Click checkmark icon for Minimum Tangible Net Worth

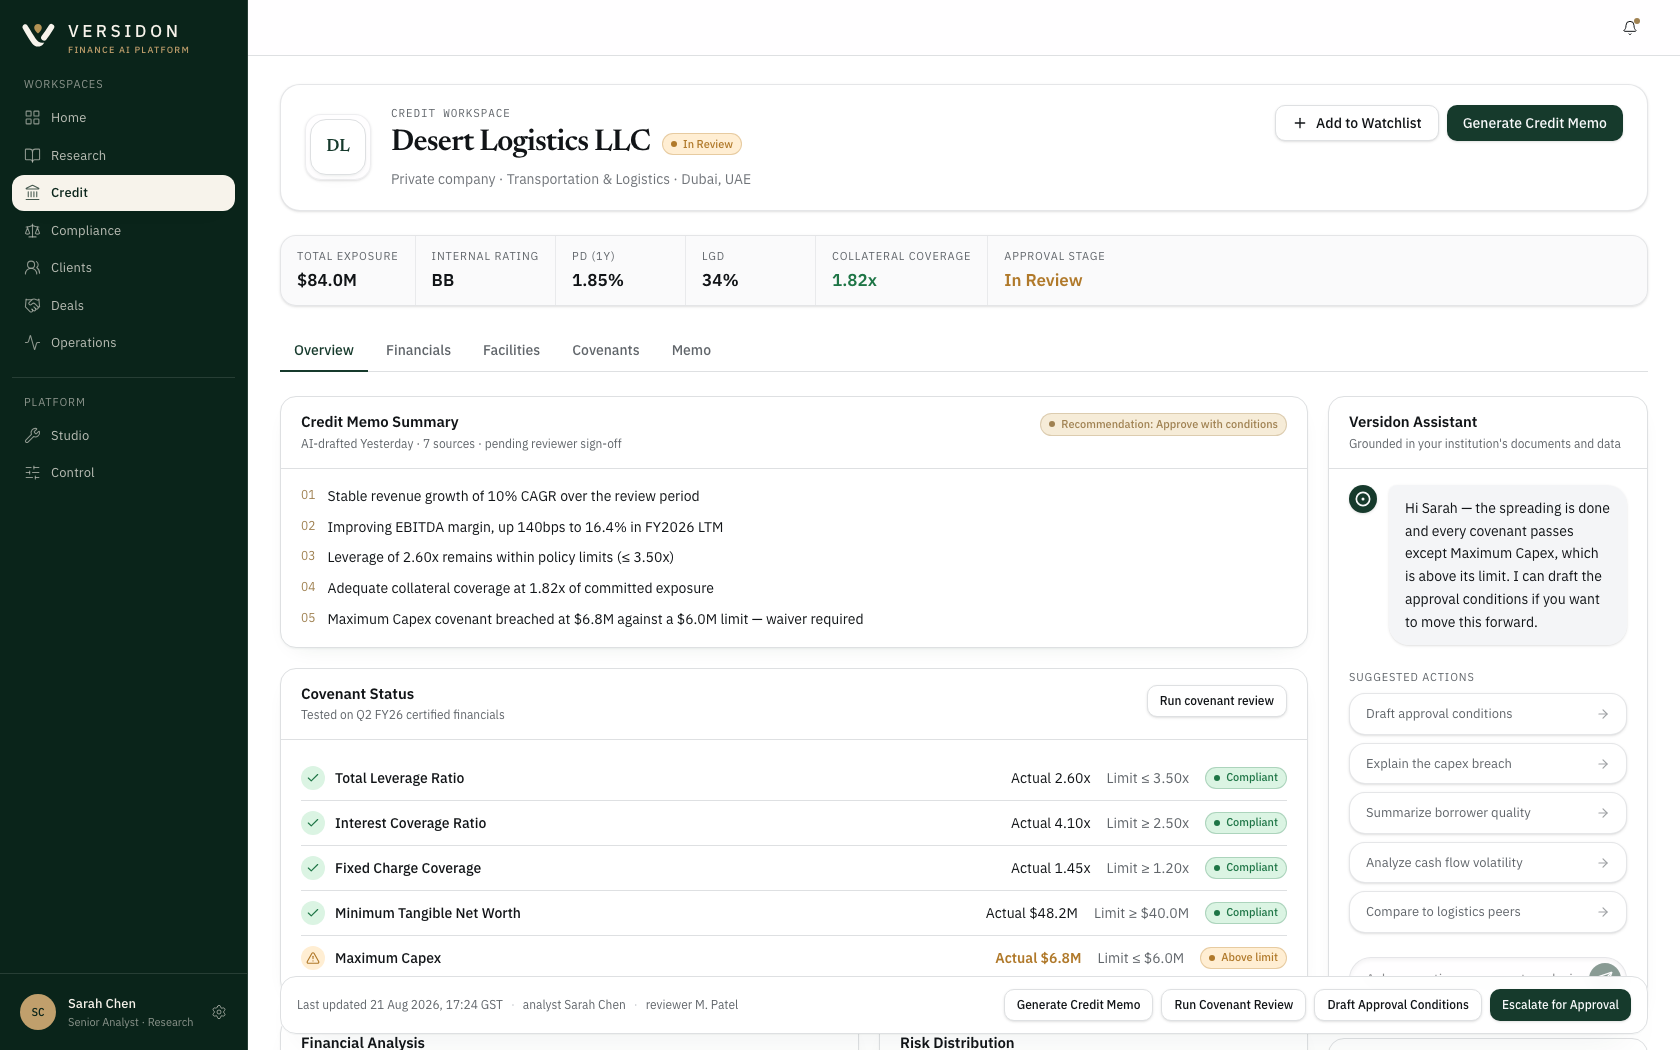tap(313, 913)
